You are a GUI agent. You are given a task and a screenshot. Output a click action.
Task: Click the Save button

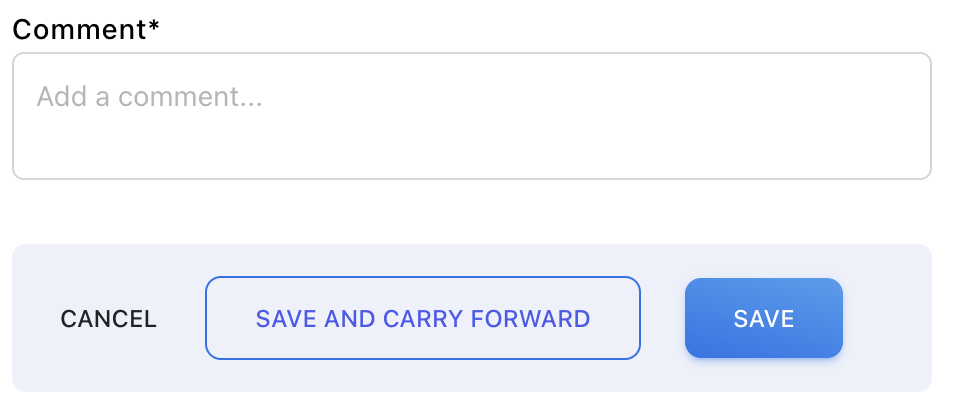[763, 318]
